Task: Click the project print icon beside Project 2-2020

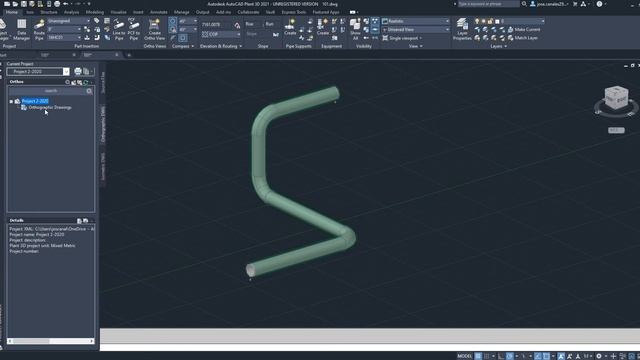Action: coord(78,71)
